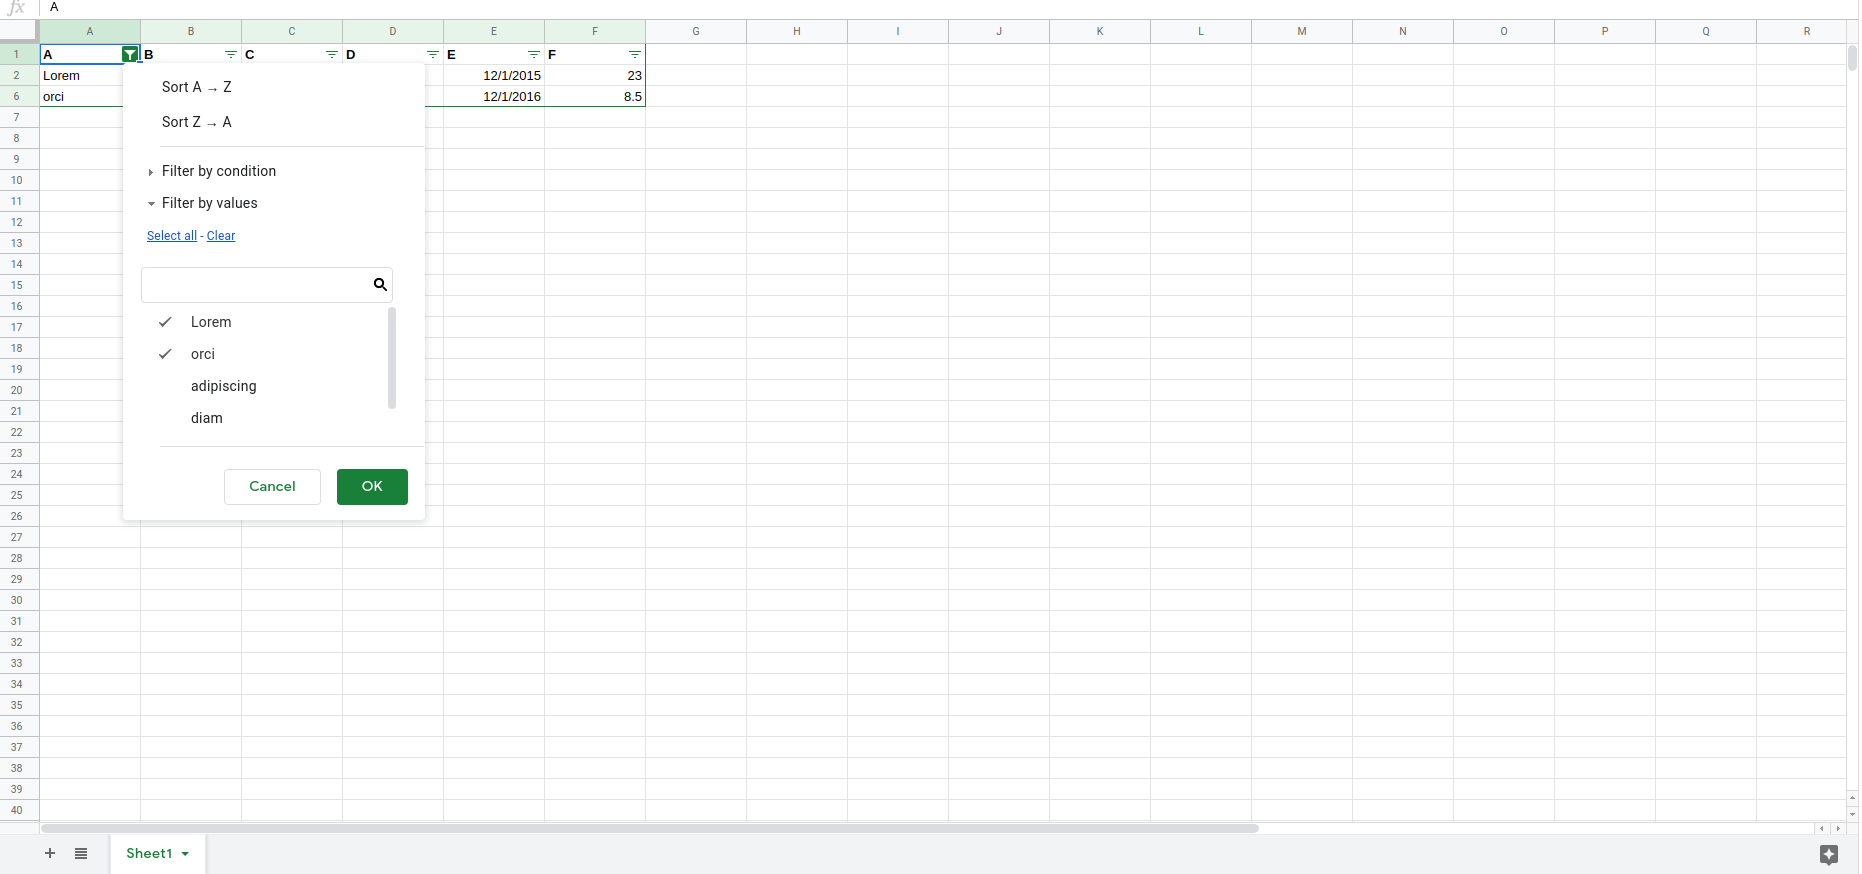
Task: Select the cell containing 8.5
Action: coord(595,97)
